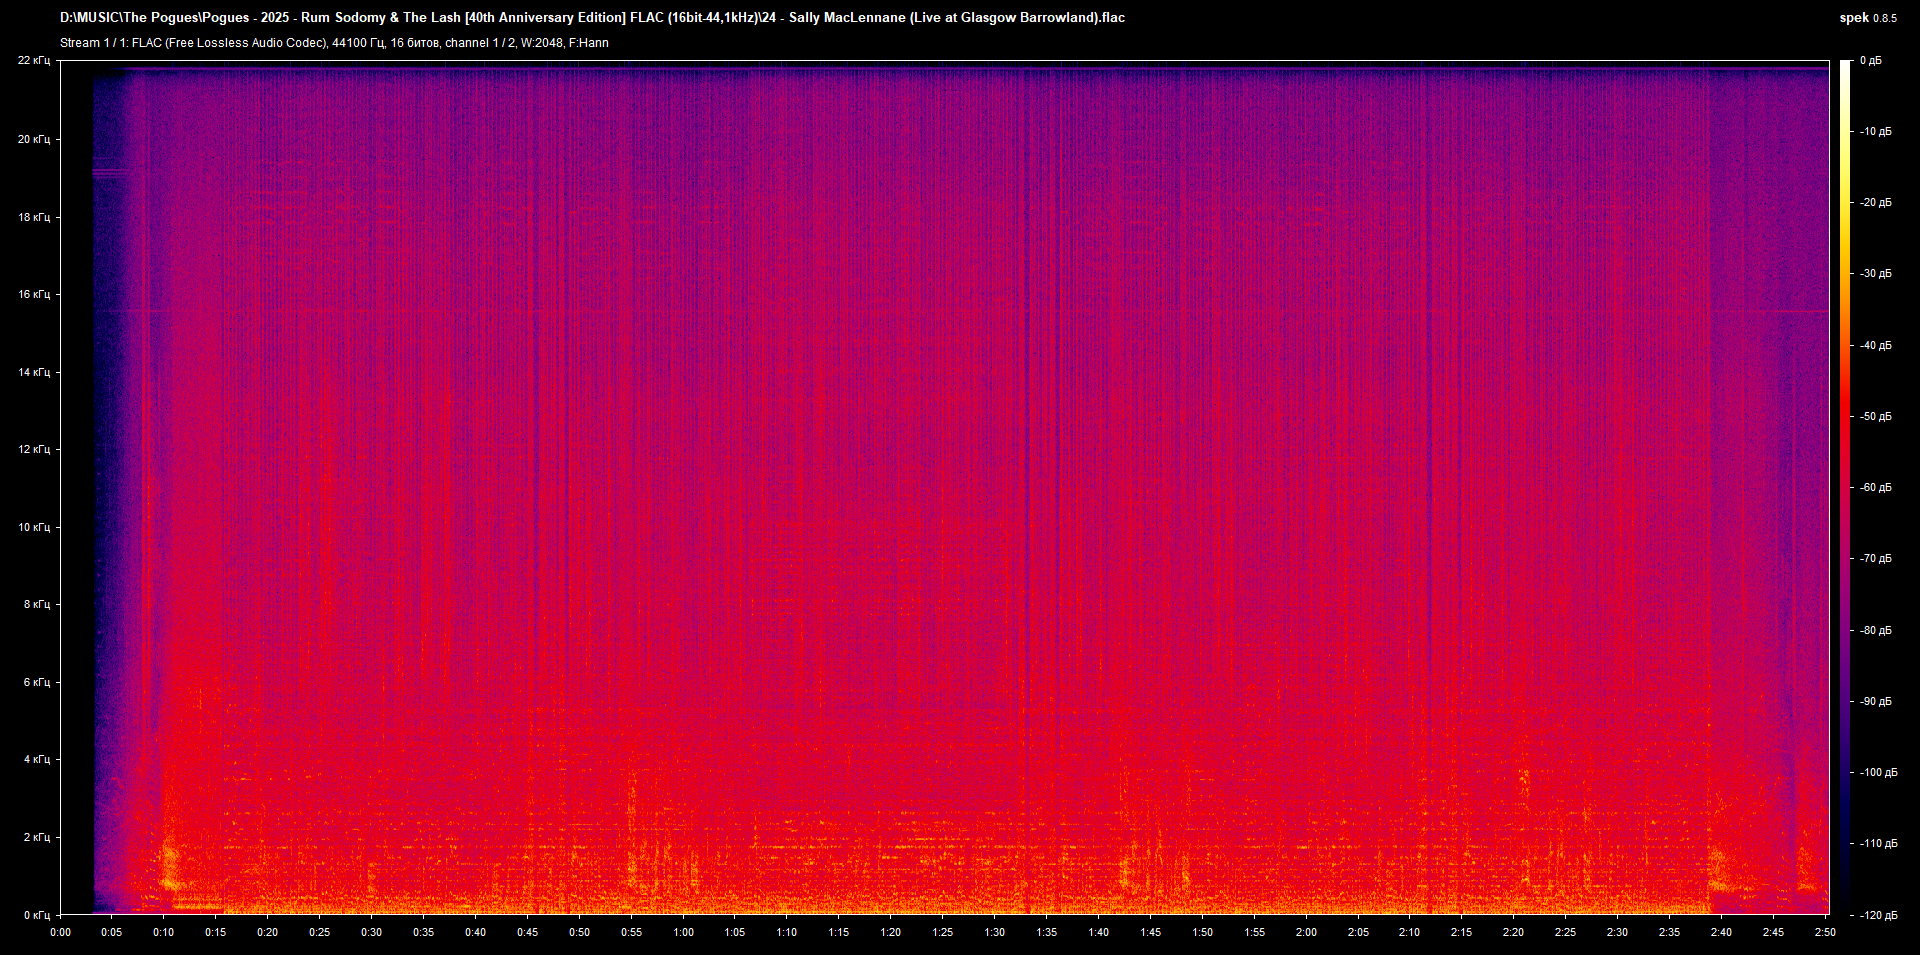Click the -40 дБ scale label

pos(1875,345)
